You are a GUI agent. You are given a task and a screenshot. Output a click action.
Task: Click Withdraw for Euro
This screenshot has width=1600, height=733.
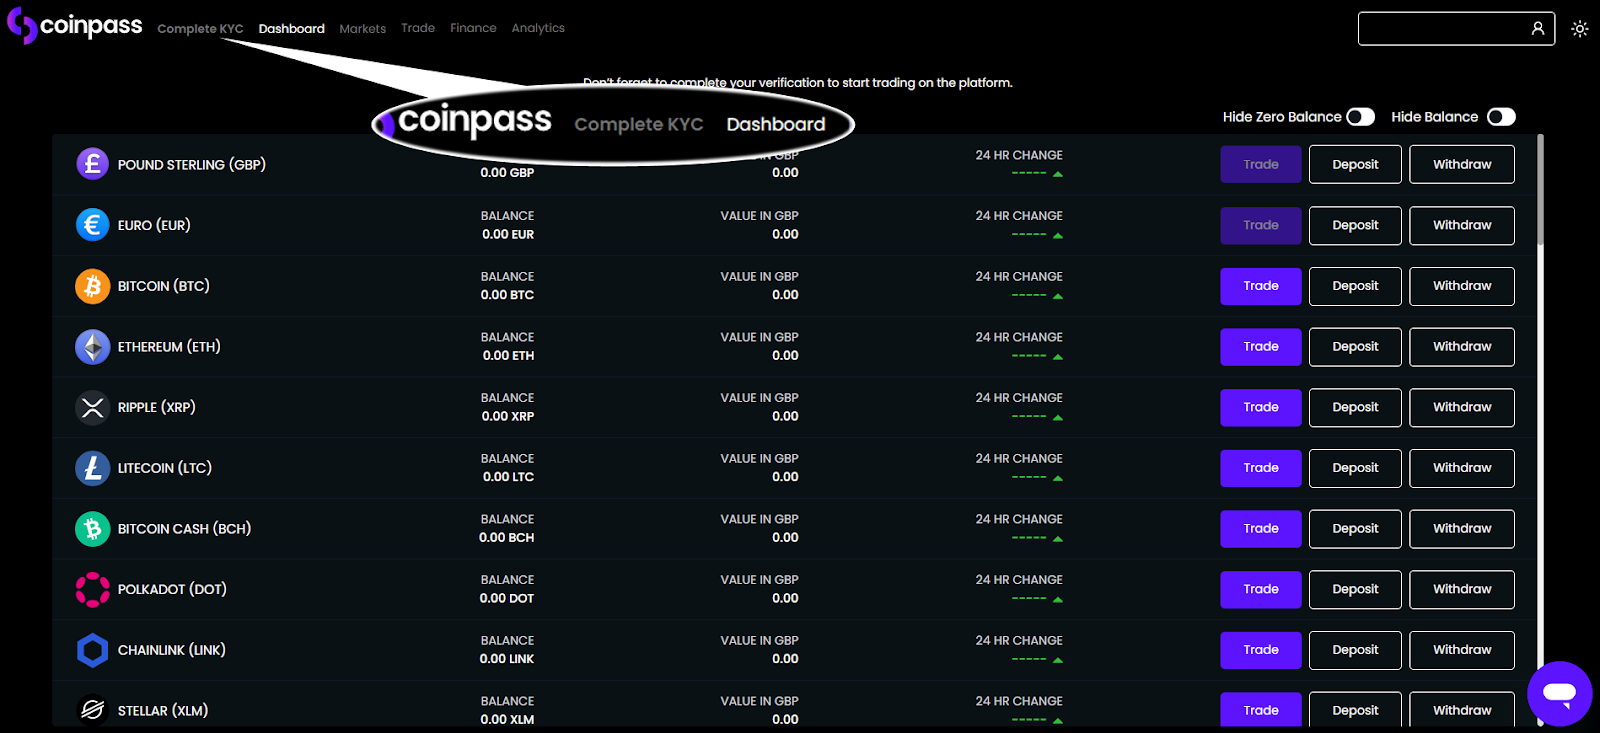(1461, 225)
